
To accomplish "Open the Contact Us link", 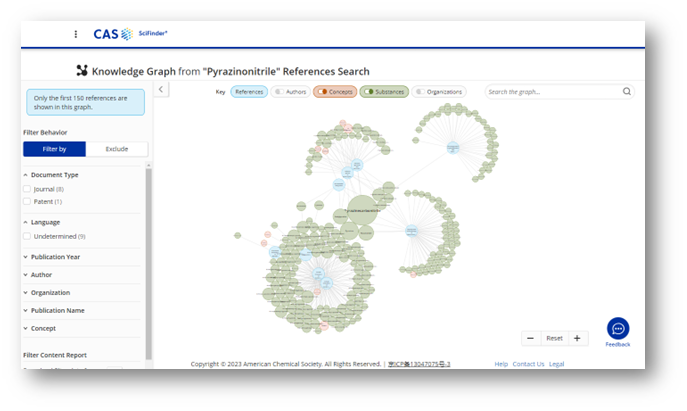I will click(528, 364).
